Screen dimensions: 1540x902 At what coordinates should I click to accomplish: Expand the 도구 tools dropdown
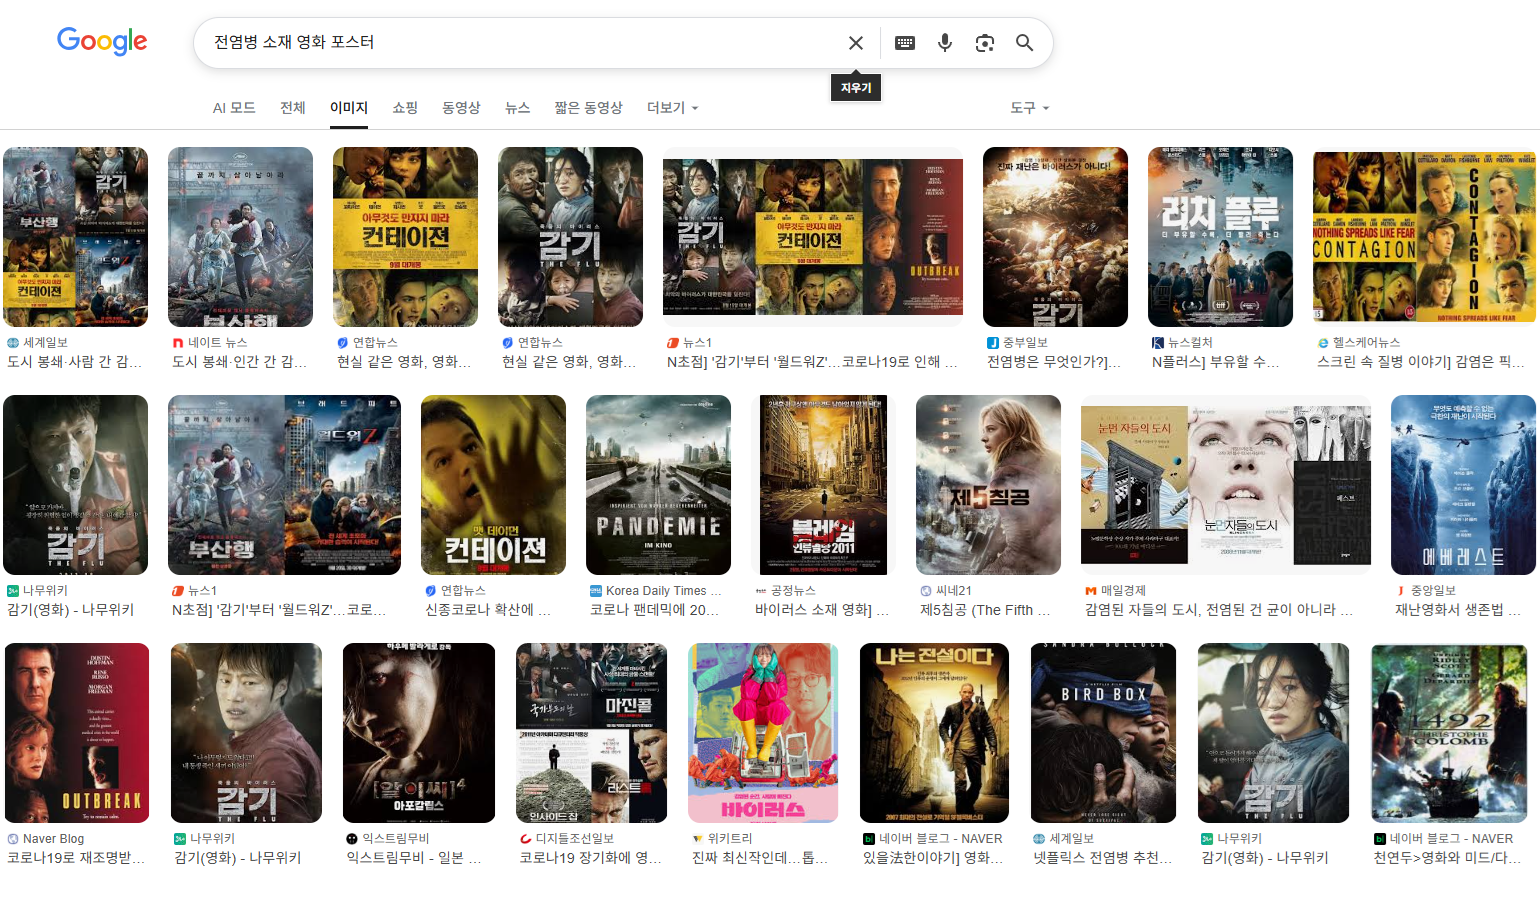point(1030,107)
